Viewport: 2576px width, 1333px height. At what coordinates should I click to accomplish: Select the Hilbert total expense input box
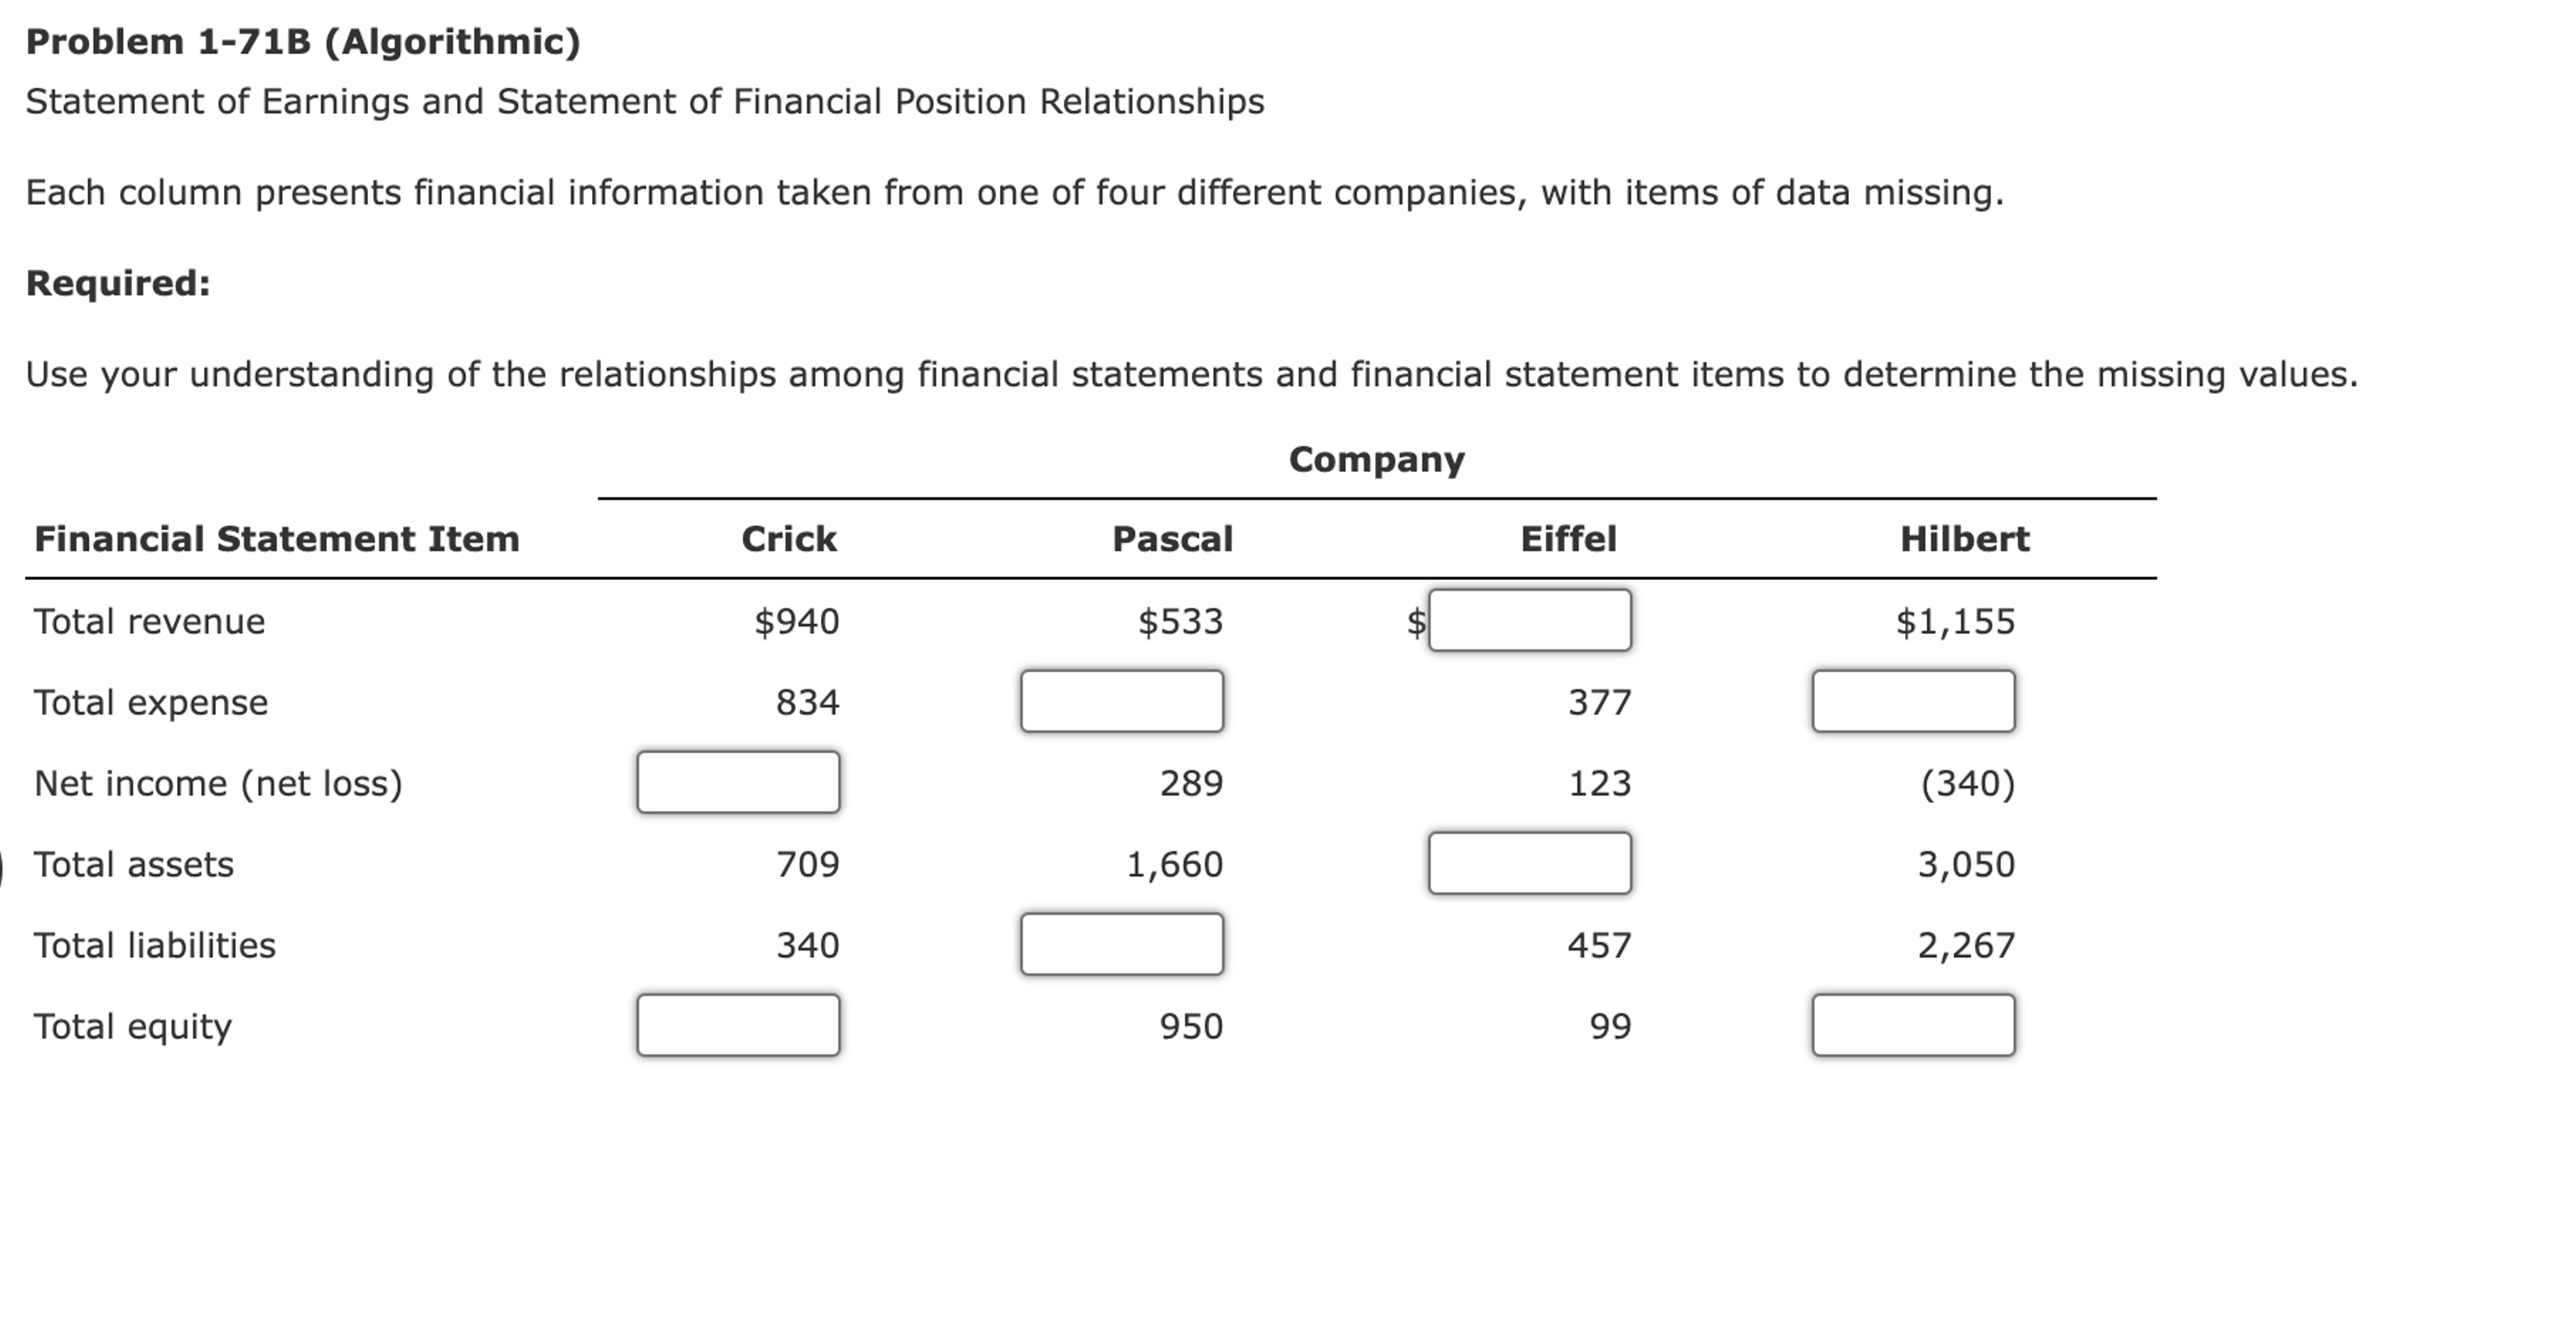coord(1914,703)
